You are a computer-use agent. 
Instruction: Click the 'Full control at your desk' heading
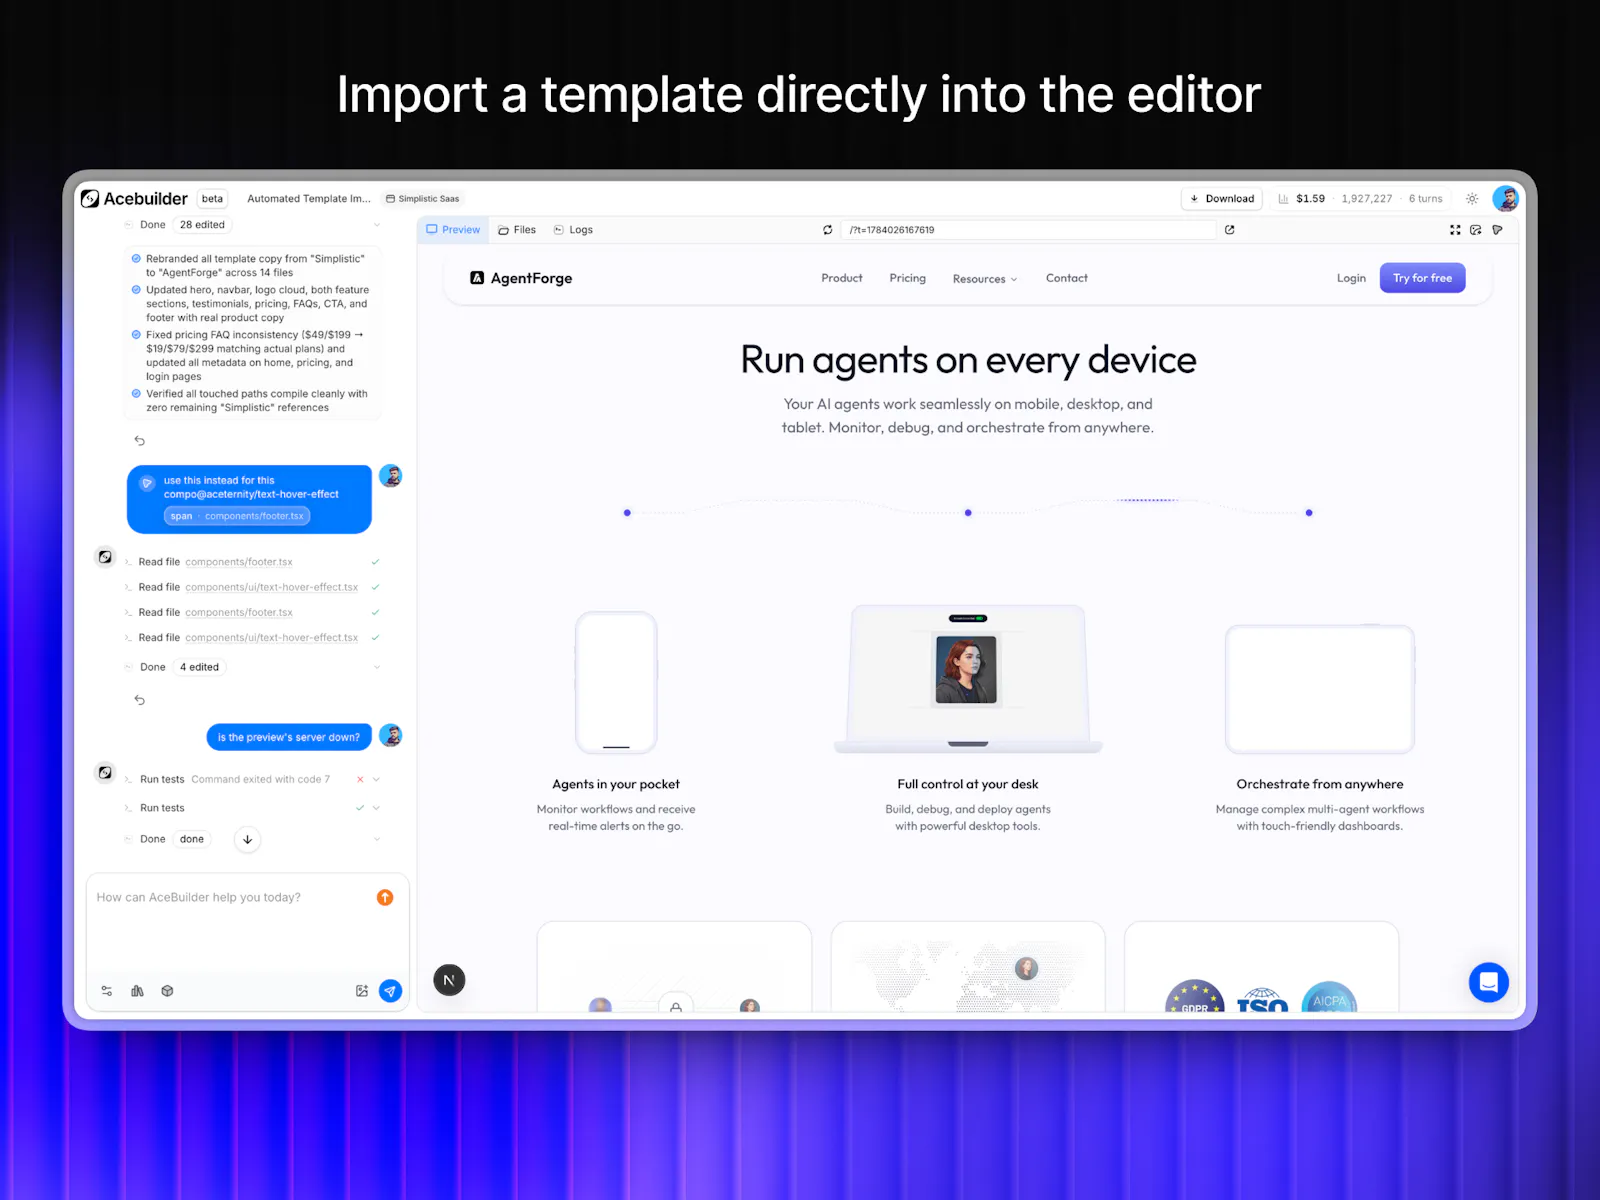point(968,784)
